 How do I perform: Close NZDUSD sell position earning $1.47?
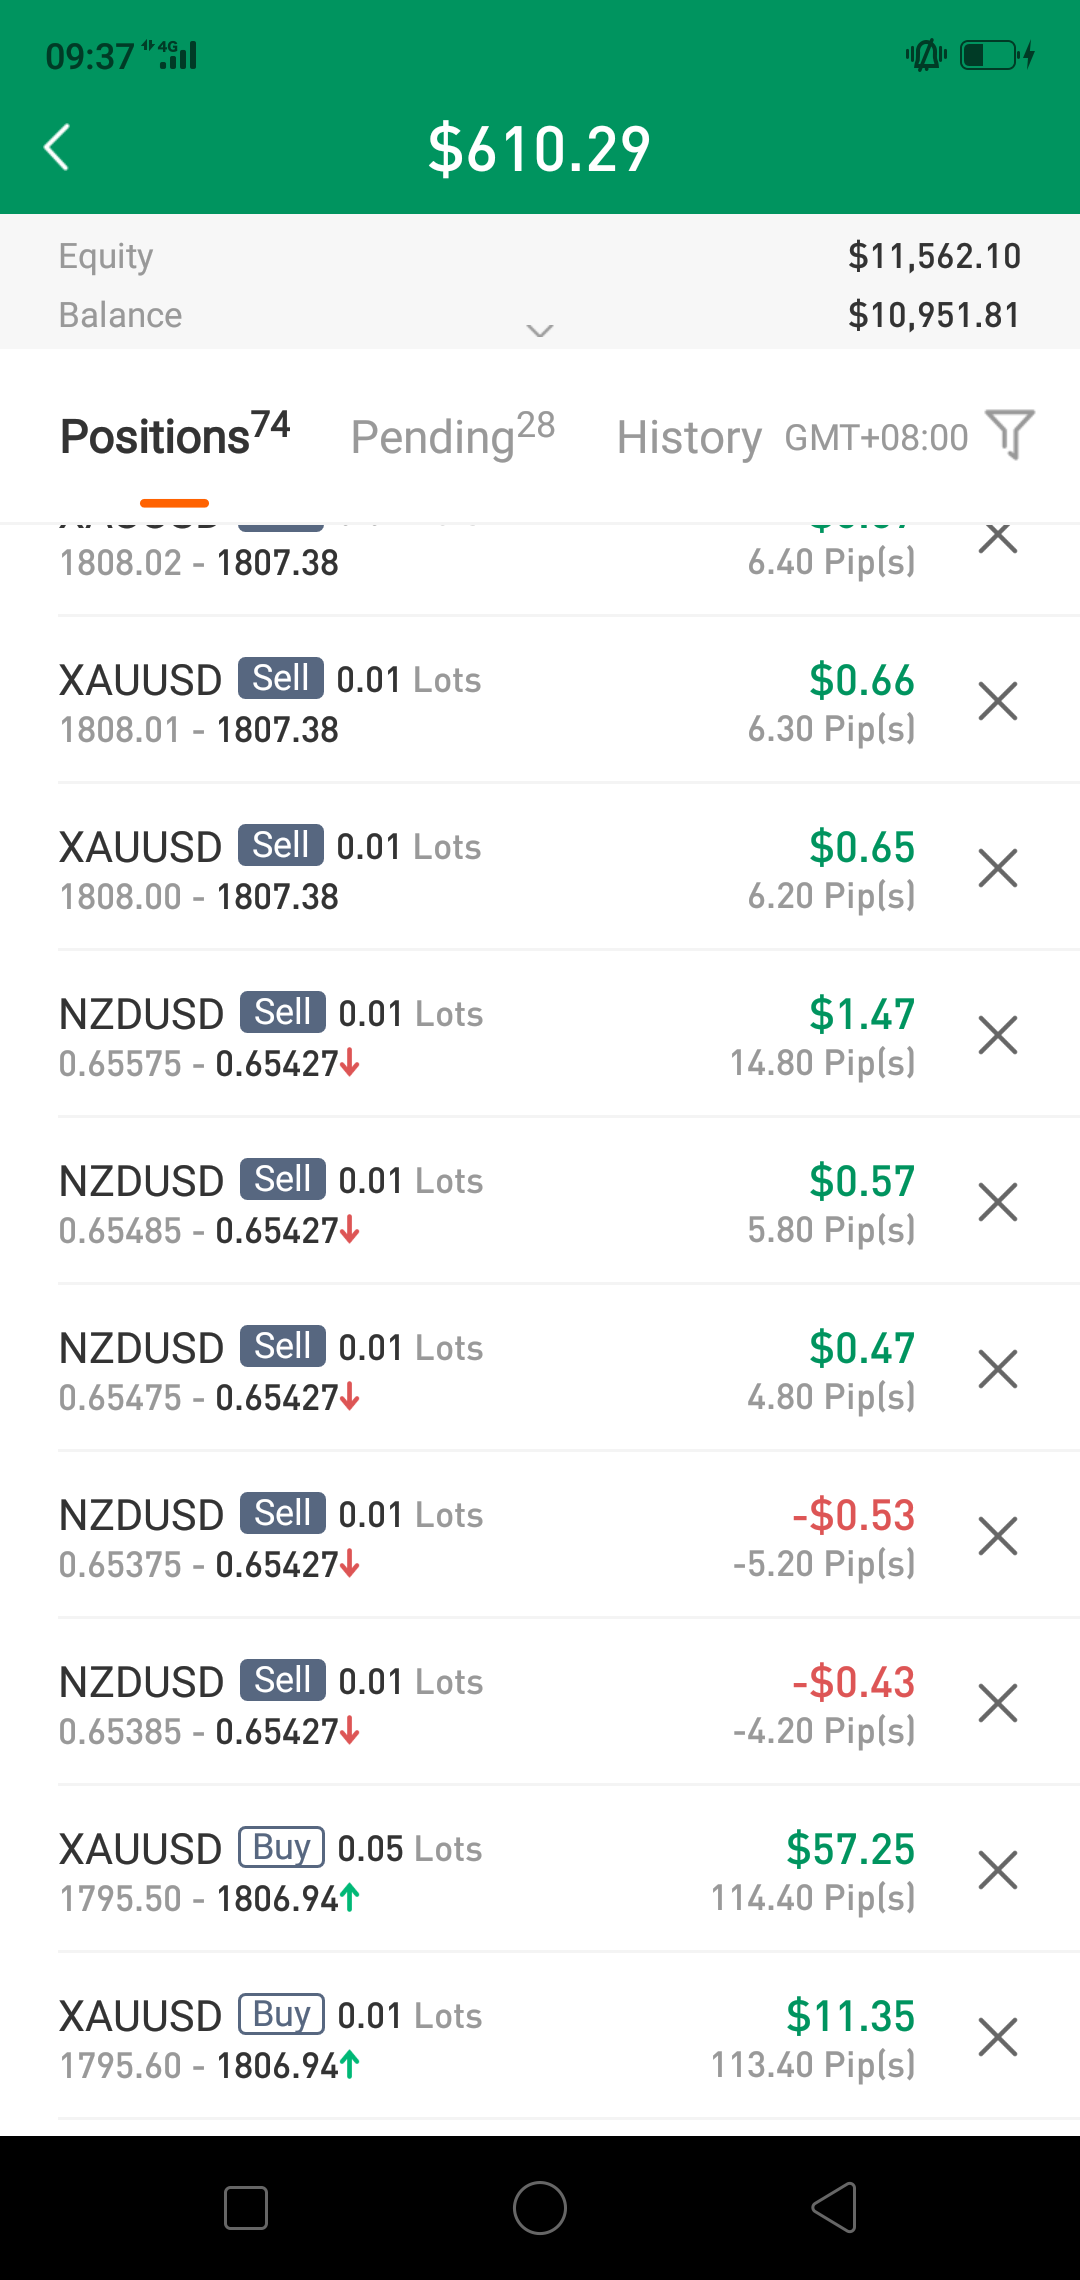[997, 1035]
